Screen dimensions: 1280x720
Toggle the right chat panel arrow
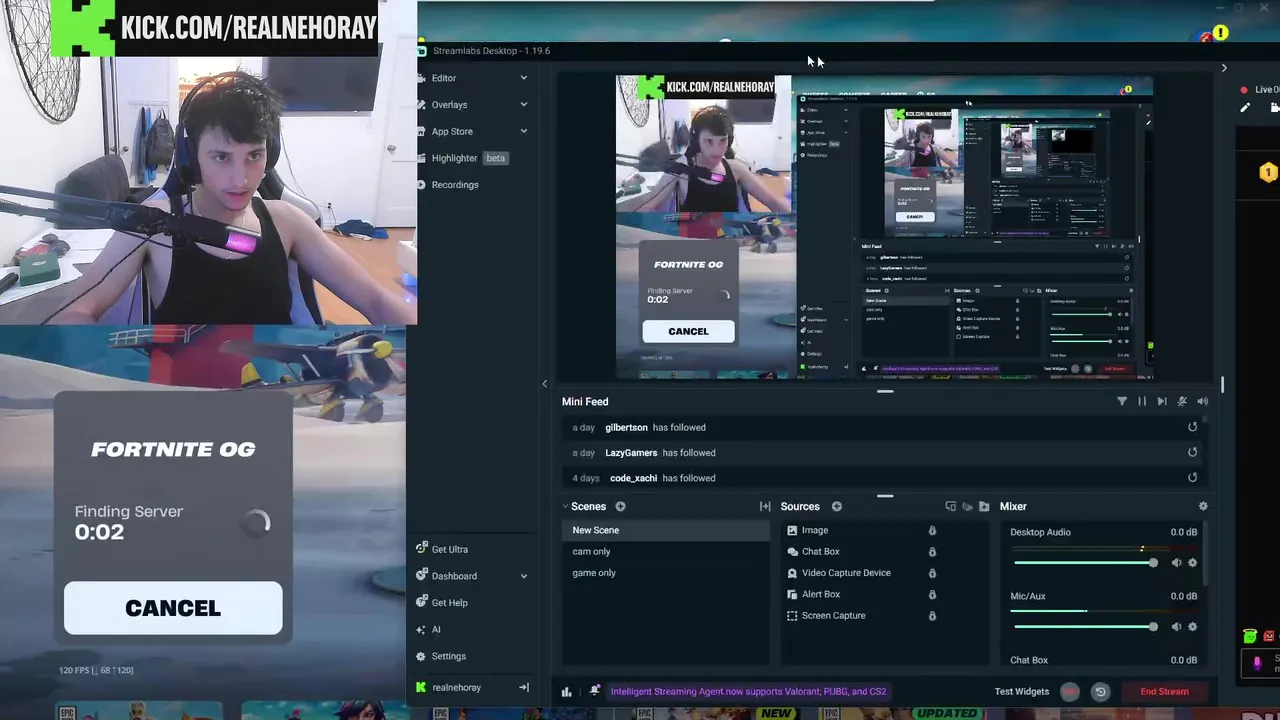click(1224, 68)
